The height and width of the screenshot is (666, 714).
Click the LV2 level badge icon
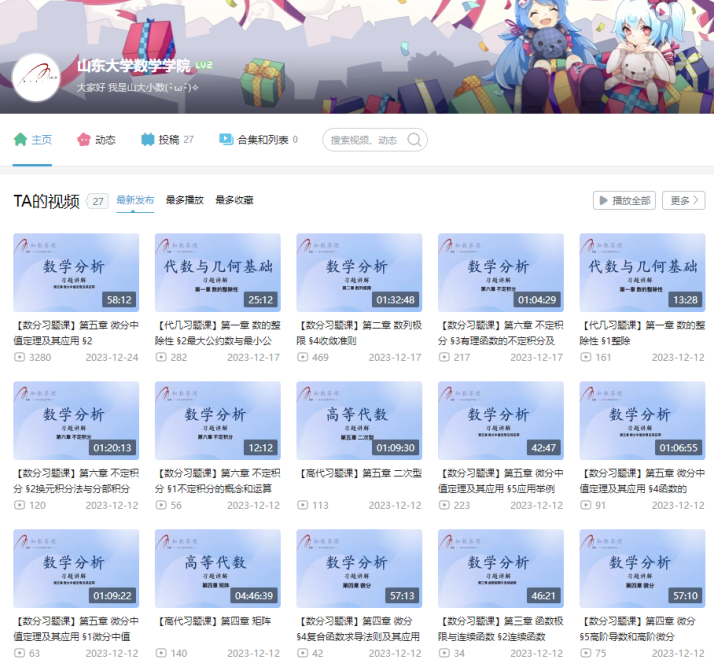(204, 66)
